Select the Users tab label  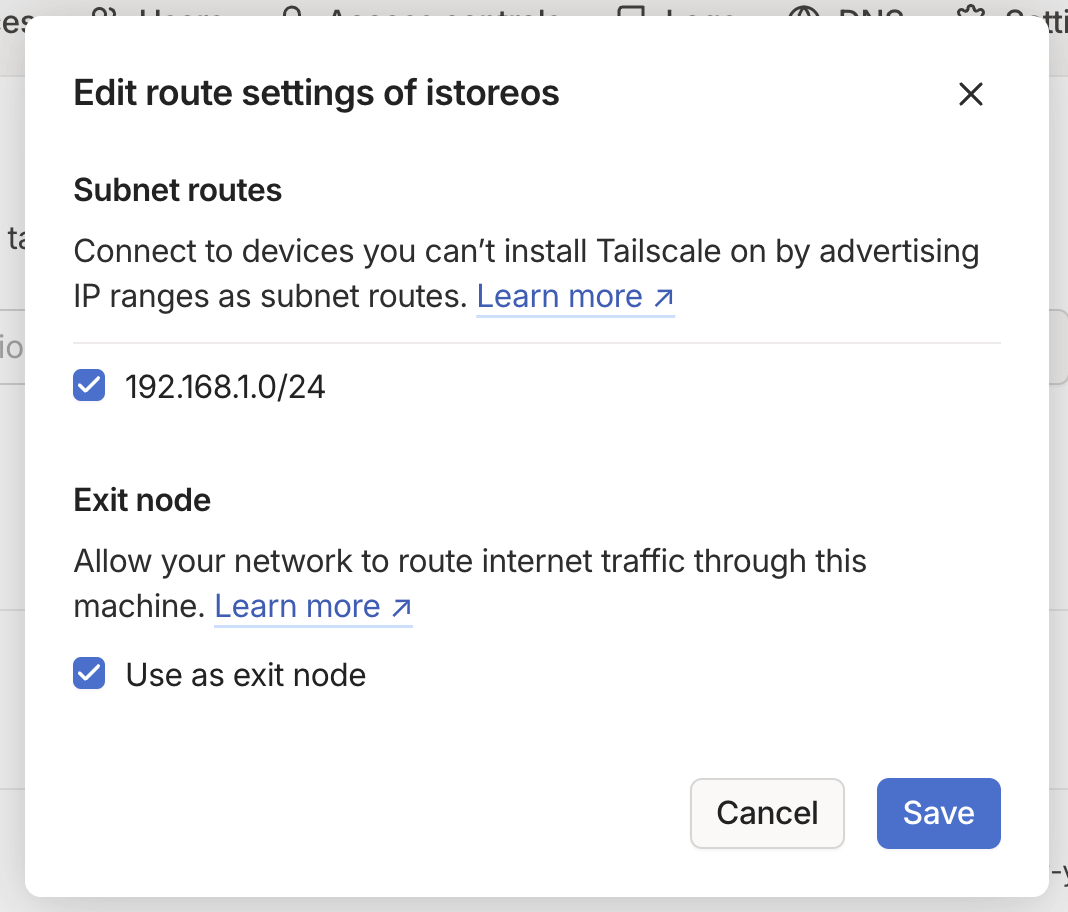[x=180, y=12]
